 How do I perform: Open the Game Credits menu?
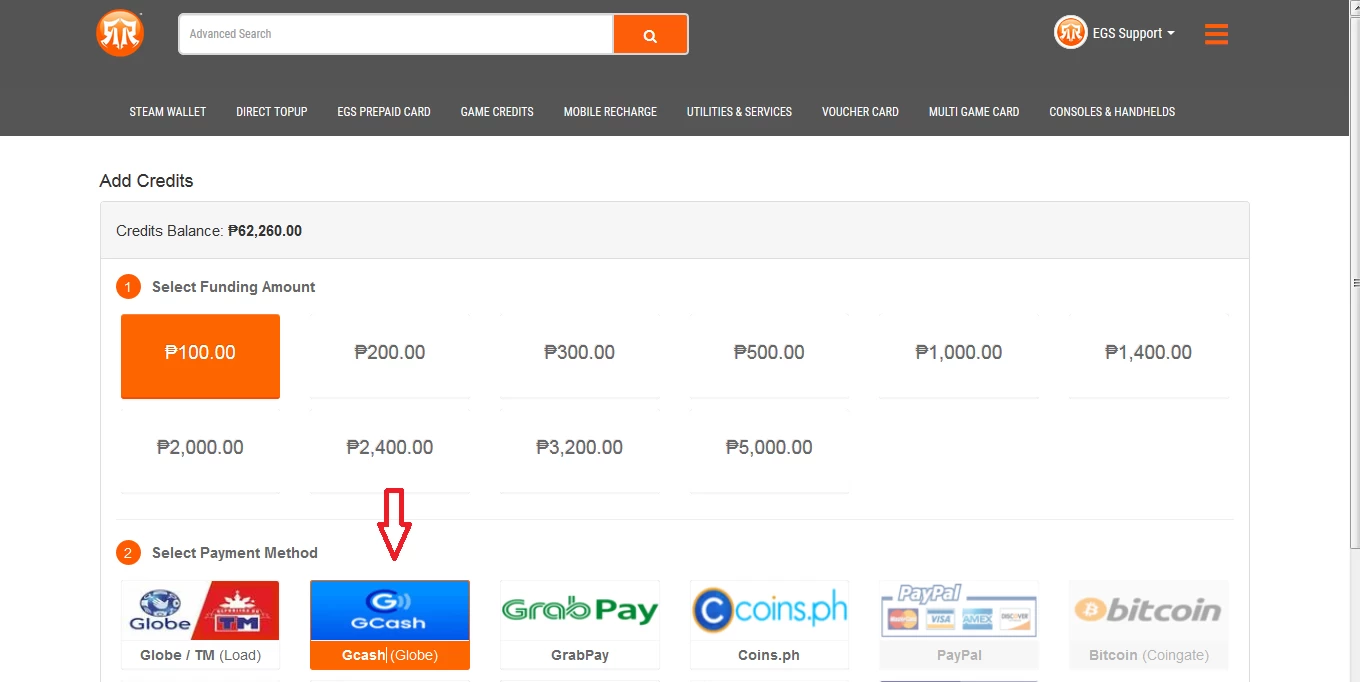point(497,112)
